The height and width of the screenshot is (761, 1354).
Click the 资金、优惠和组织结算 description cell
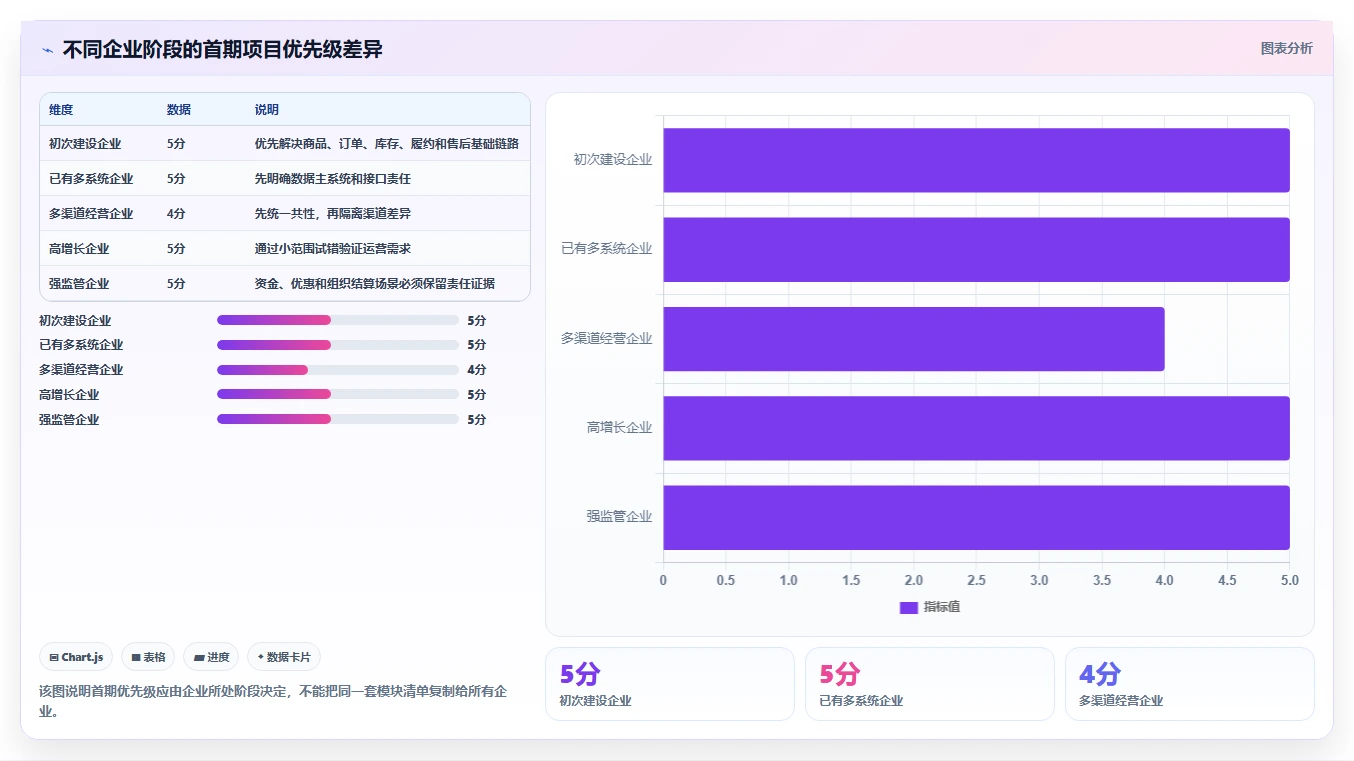click(375, 284)
